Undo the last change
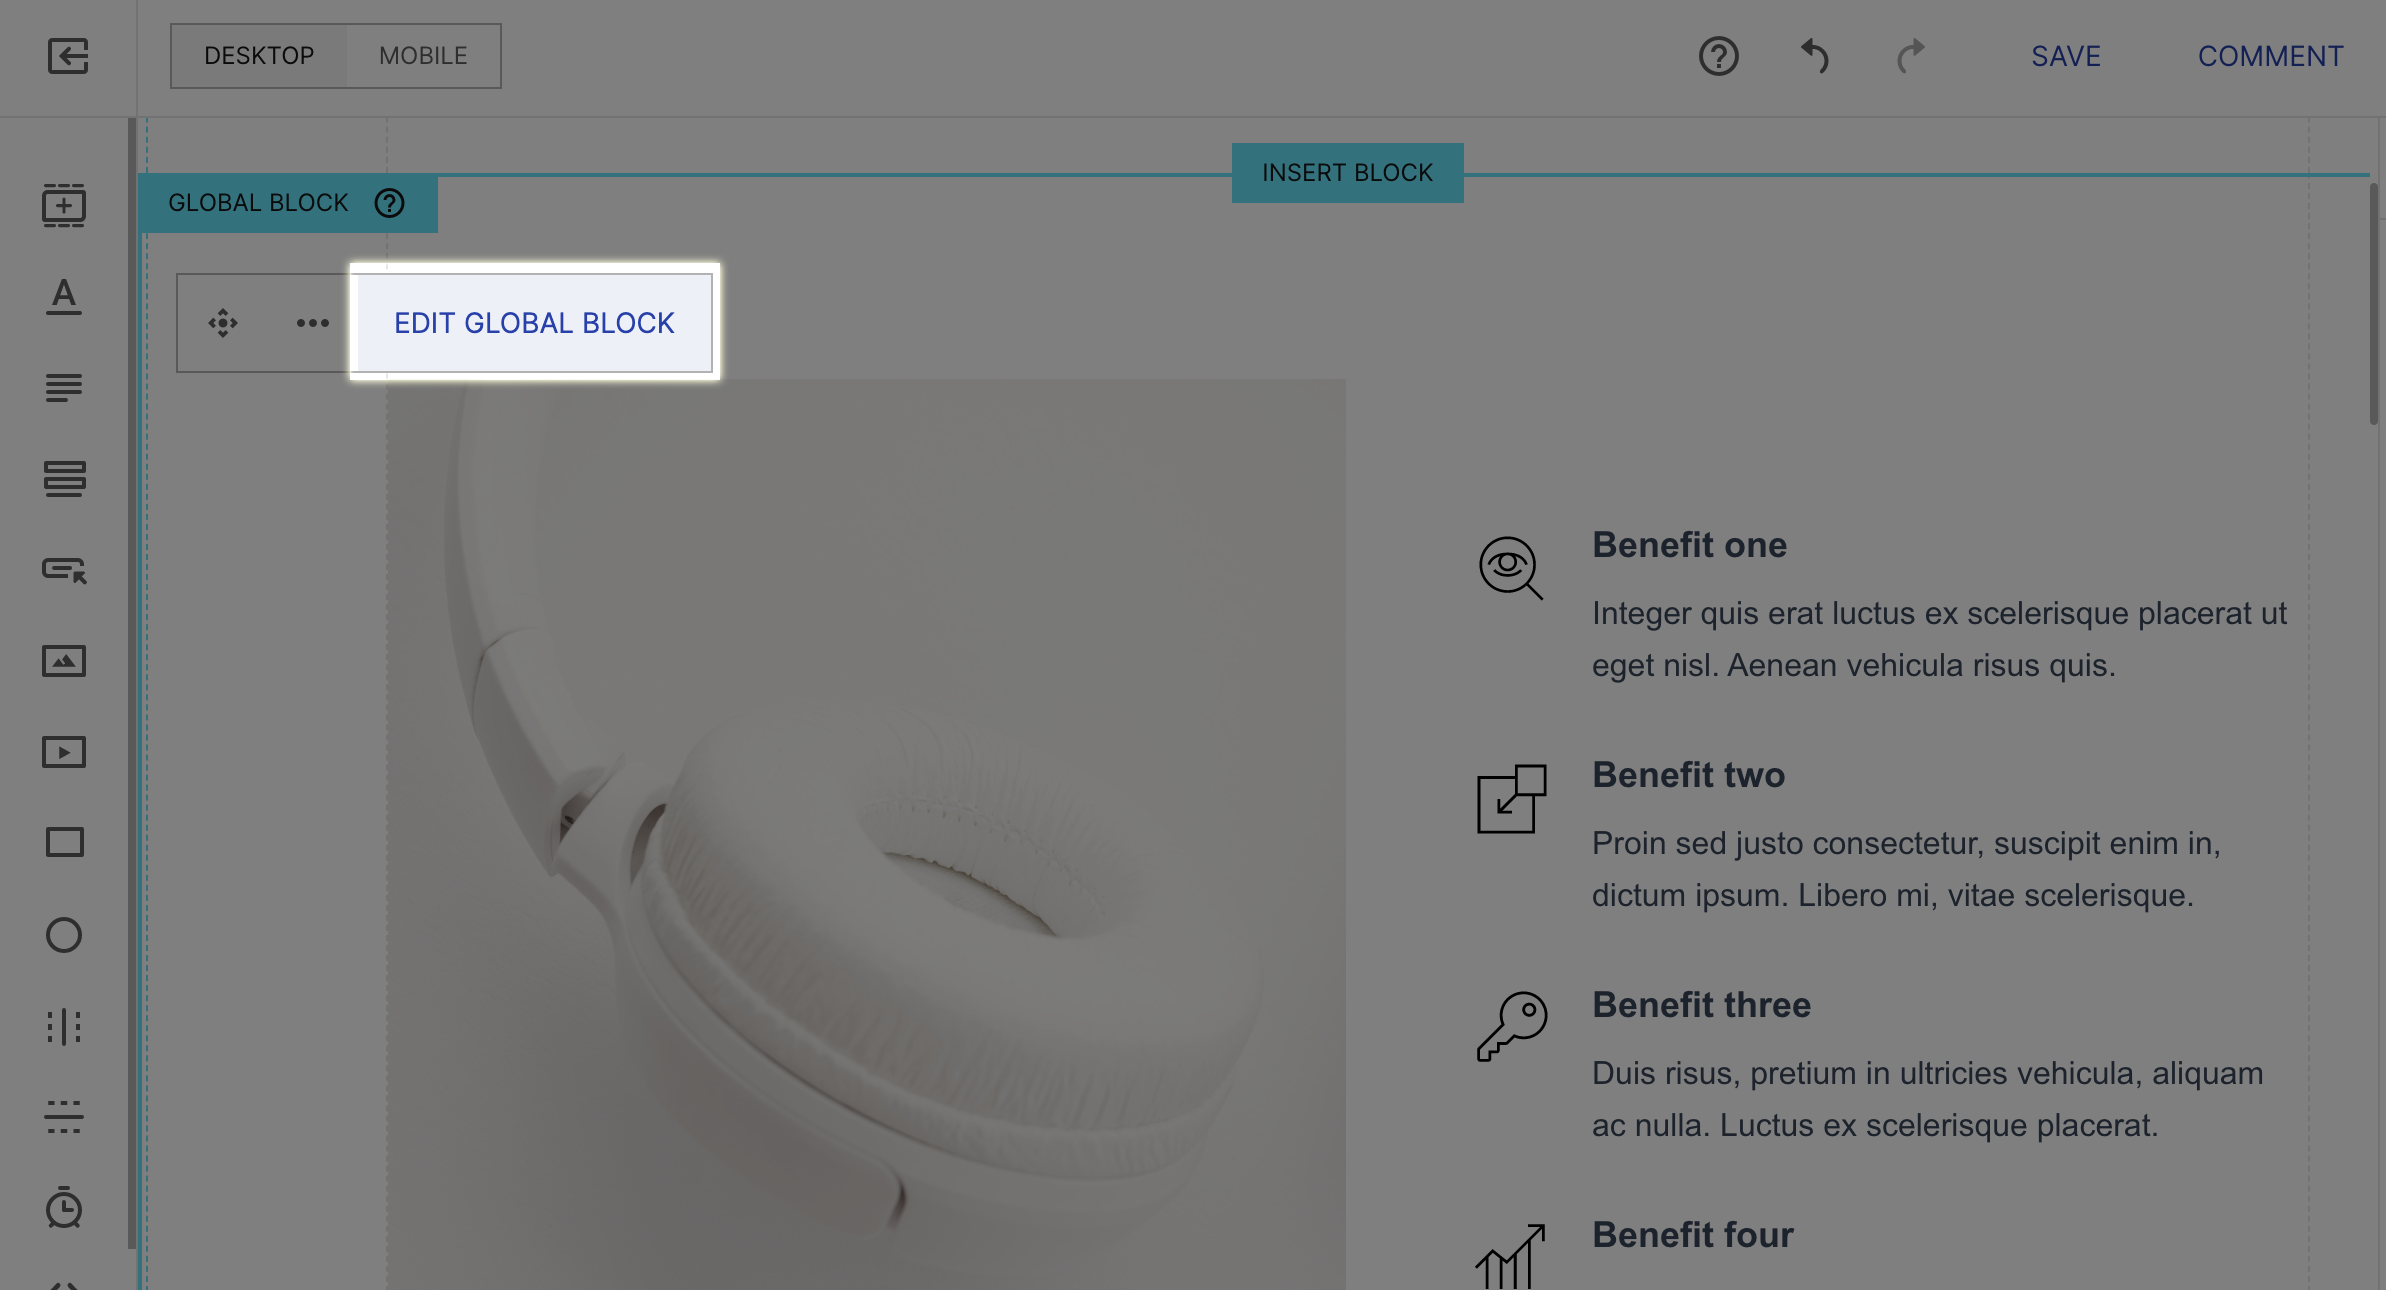Image resolution: width=2386 pixels, height=1290 pixels. pyautogui.click(x=1815, y=56)
